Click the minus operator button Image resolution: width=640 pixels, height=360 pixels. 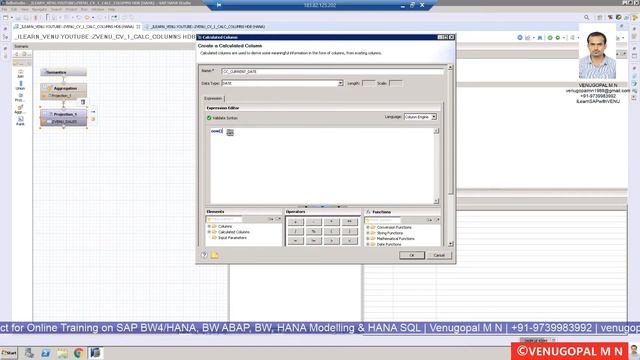click(313, 222)
